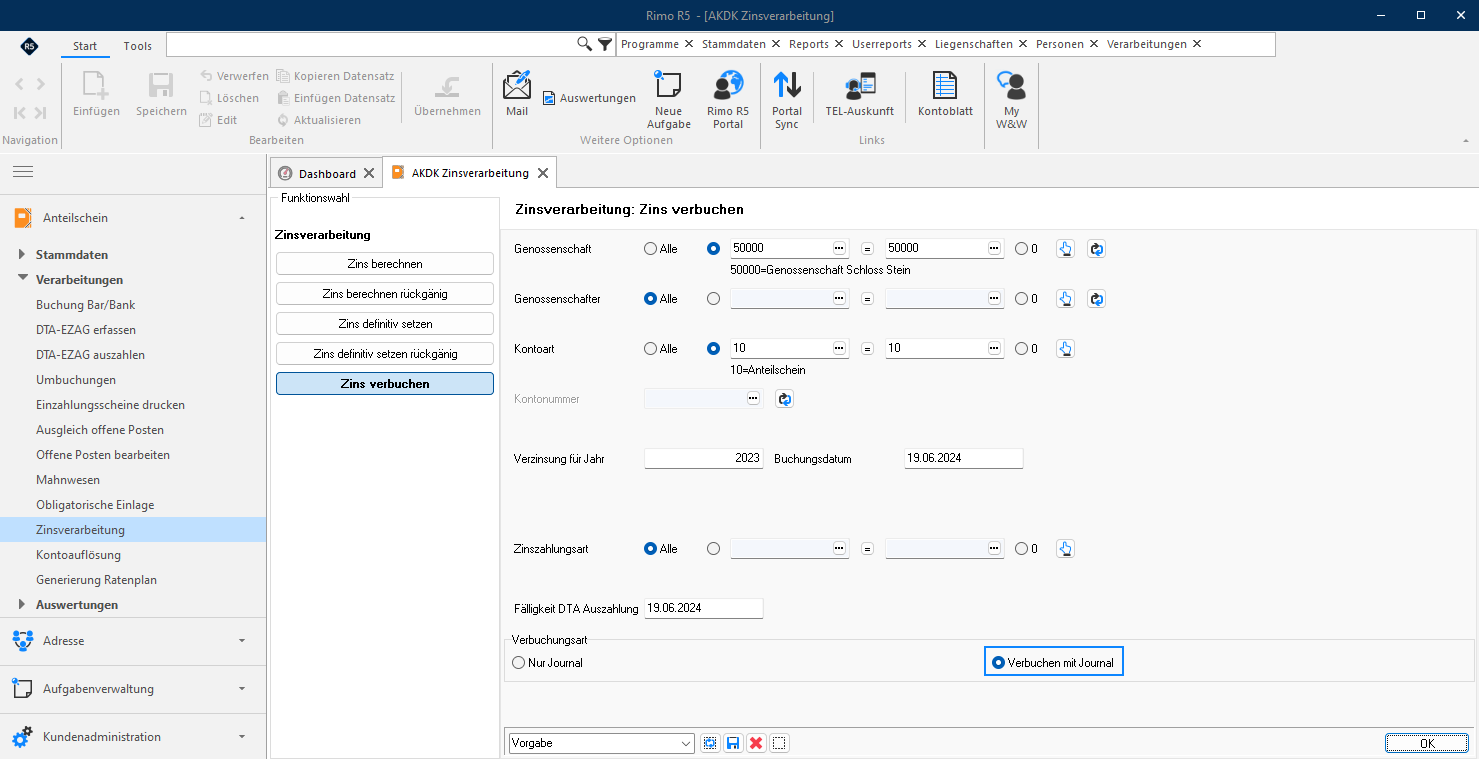This screenshot has width=1479, height=759.
Task: Click the Zins berechnen button
Action: (385, 264)
